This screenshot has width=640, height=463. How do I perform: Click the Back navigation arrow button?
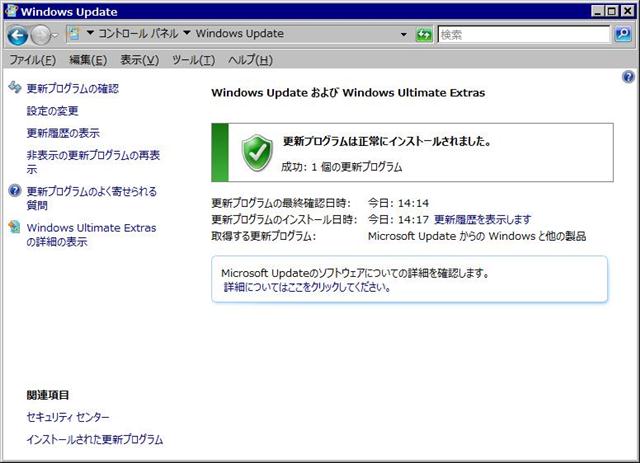[x=18, y=36]
